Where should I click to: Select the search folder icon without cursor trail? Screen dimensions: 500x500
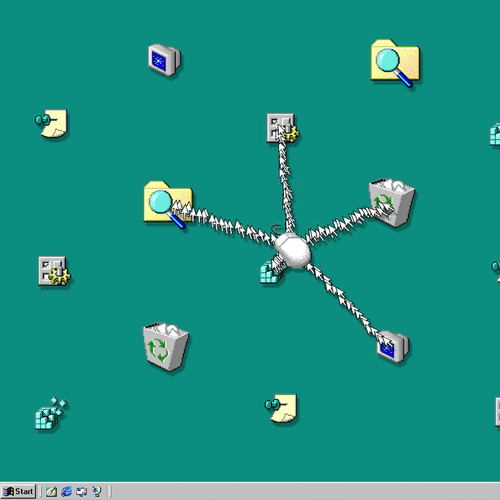[x=395, y=63]
